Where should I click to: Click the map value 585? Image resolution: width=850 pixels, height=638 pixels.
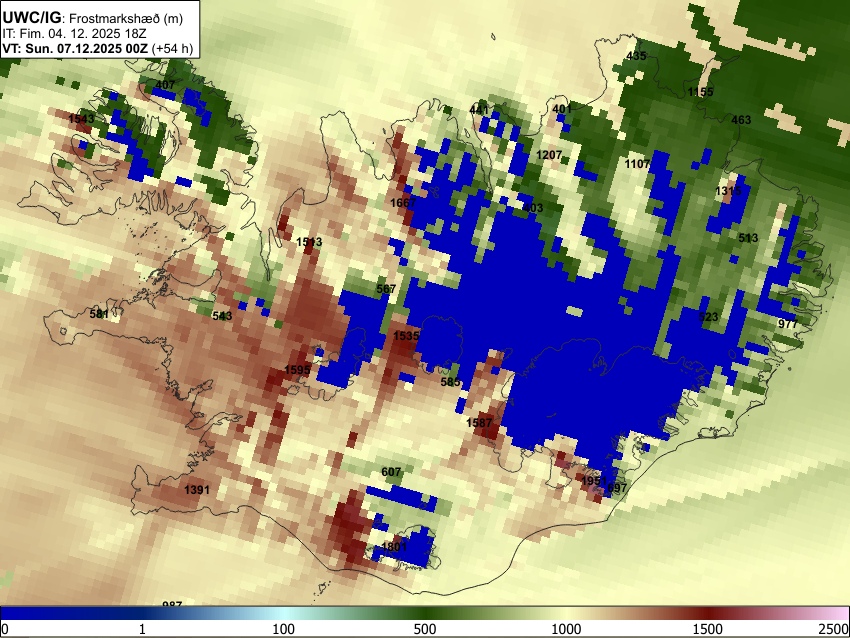click(450, 382)
